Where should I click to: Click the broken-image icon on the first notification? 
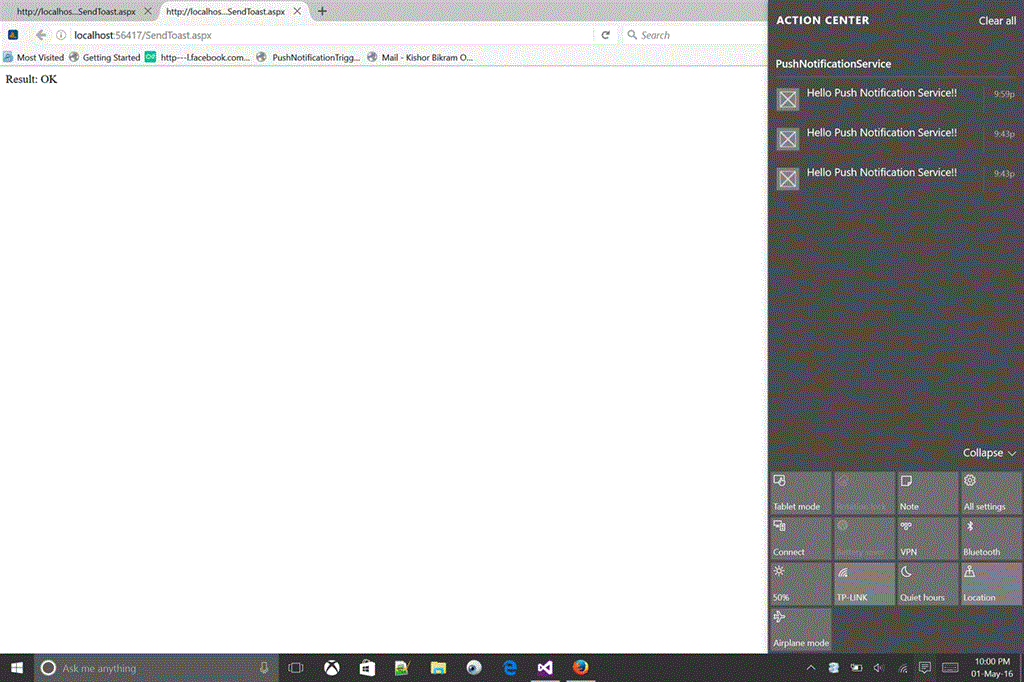(787, 99)
